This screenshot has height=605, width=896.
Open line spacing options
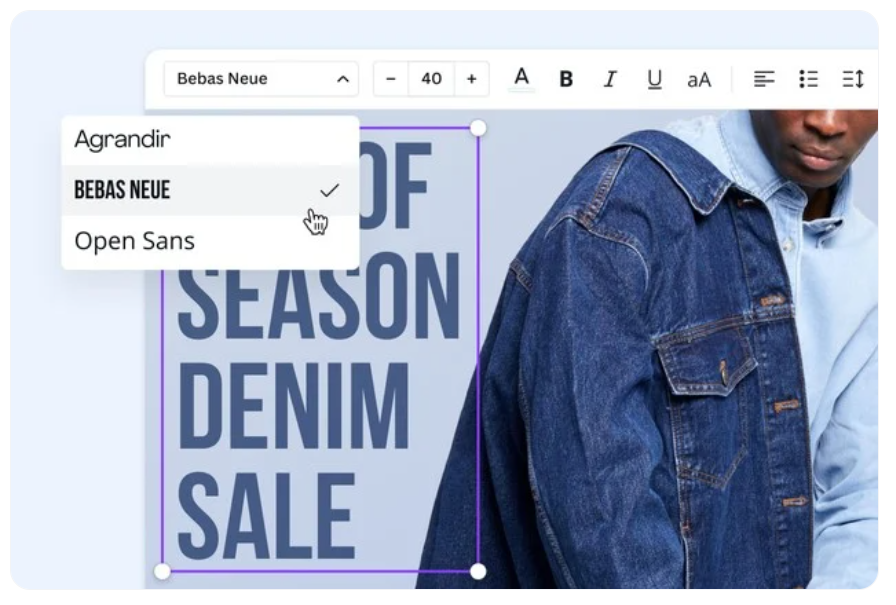(853, 79)
